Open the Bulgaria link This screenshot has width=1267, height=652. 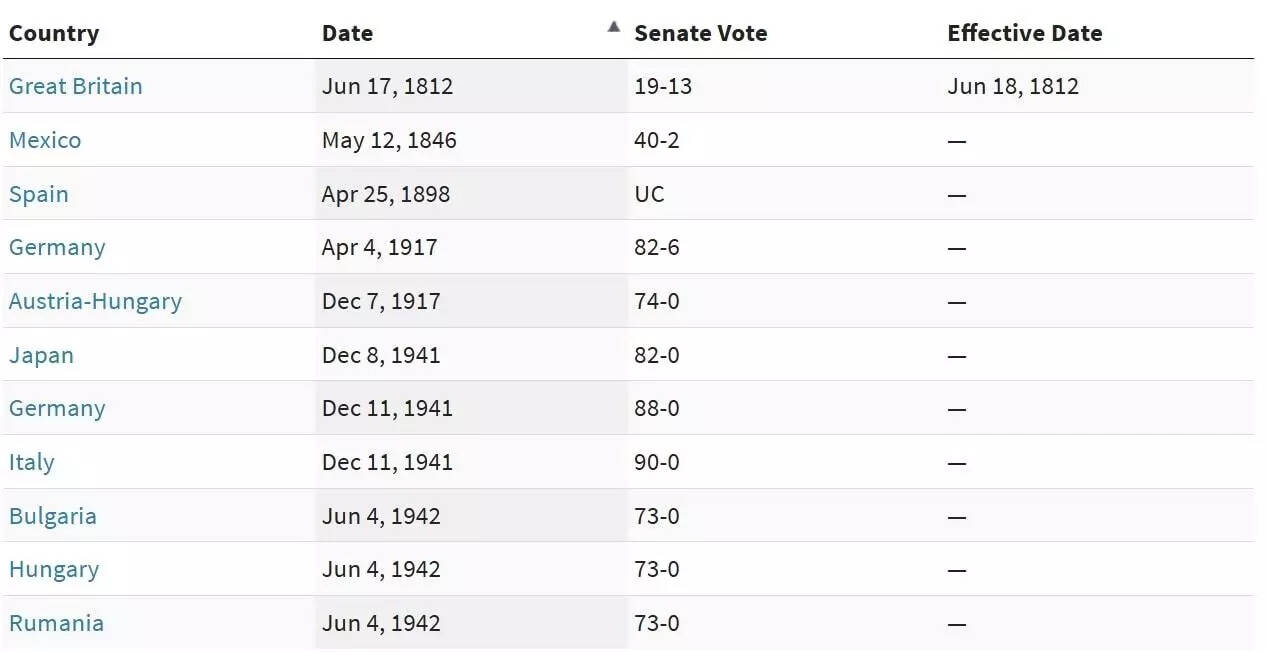pos(53,516)
